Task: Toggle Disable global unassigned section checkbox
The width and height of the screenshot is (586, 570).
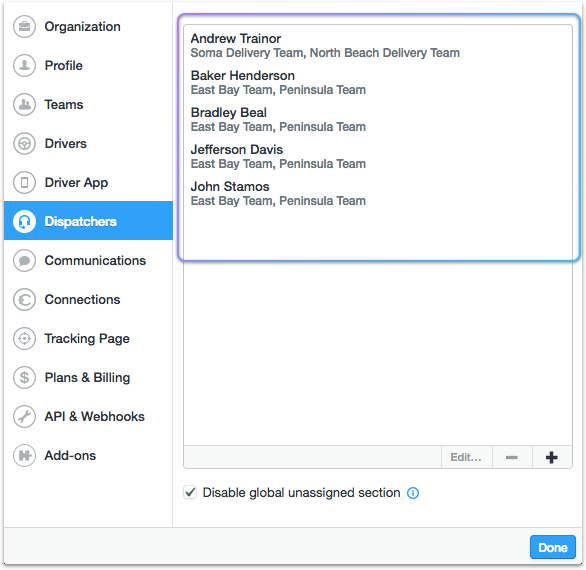Action: (x=190, y=492)
